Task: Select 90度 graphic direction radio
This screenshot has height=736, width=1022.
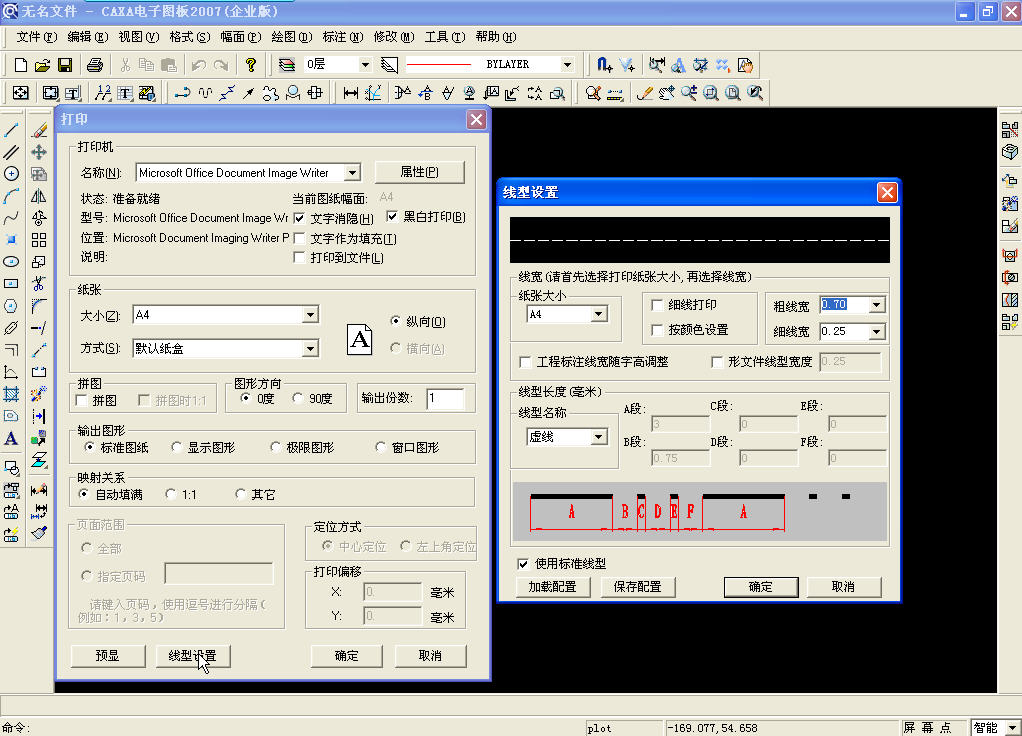Action: point(298,398)
